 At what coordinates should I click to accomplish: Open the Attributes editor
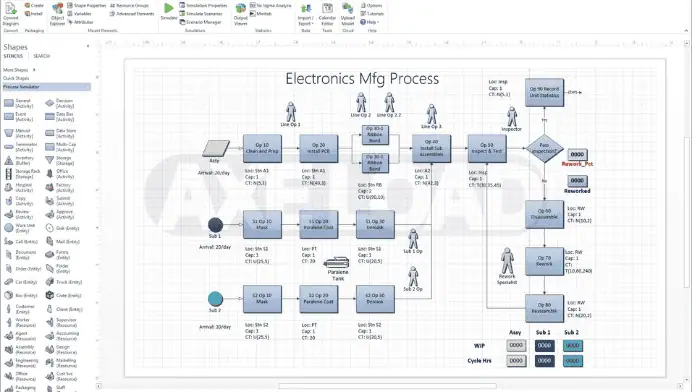[x=80, y=22]
